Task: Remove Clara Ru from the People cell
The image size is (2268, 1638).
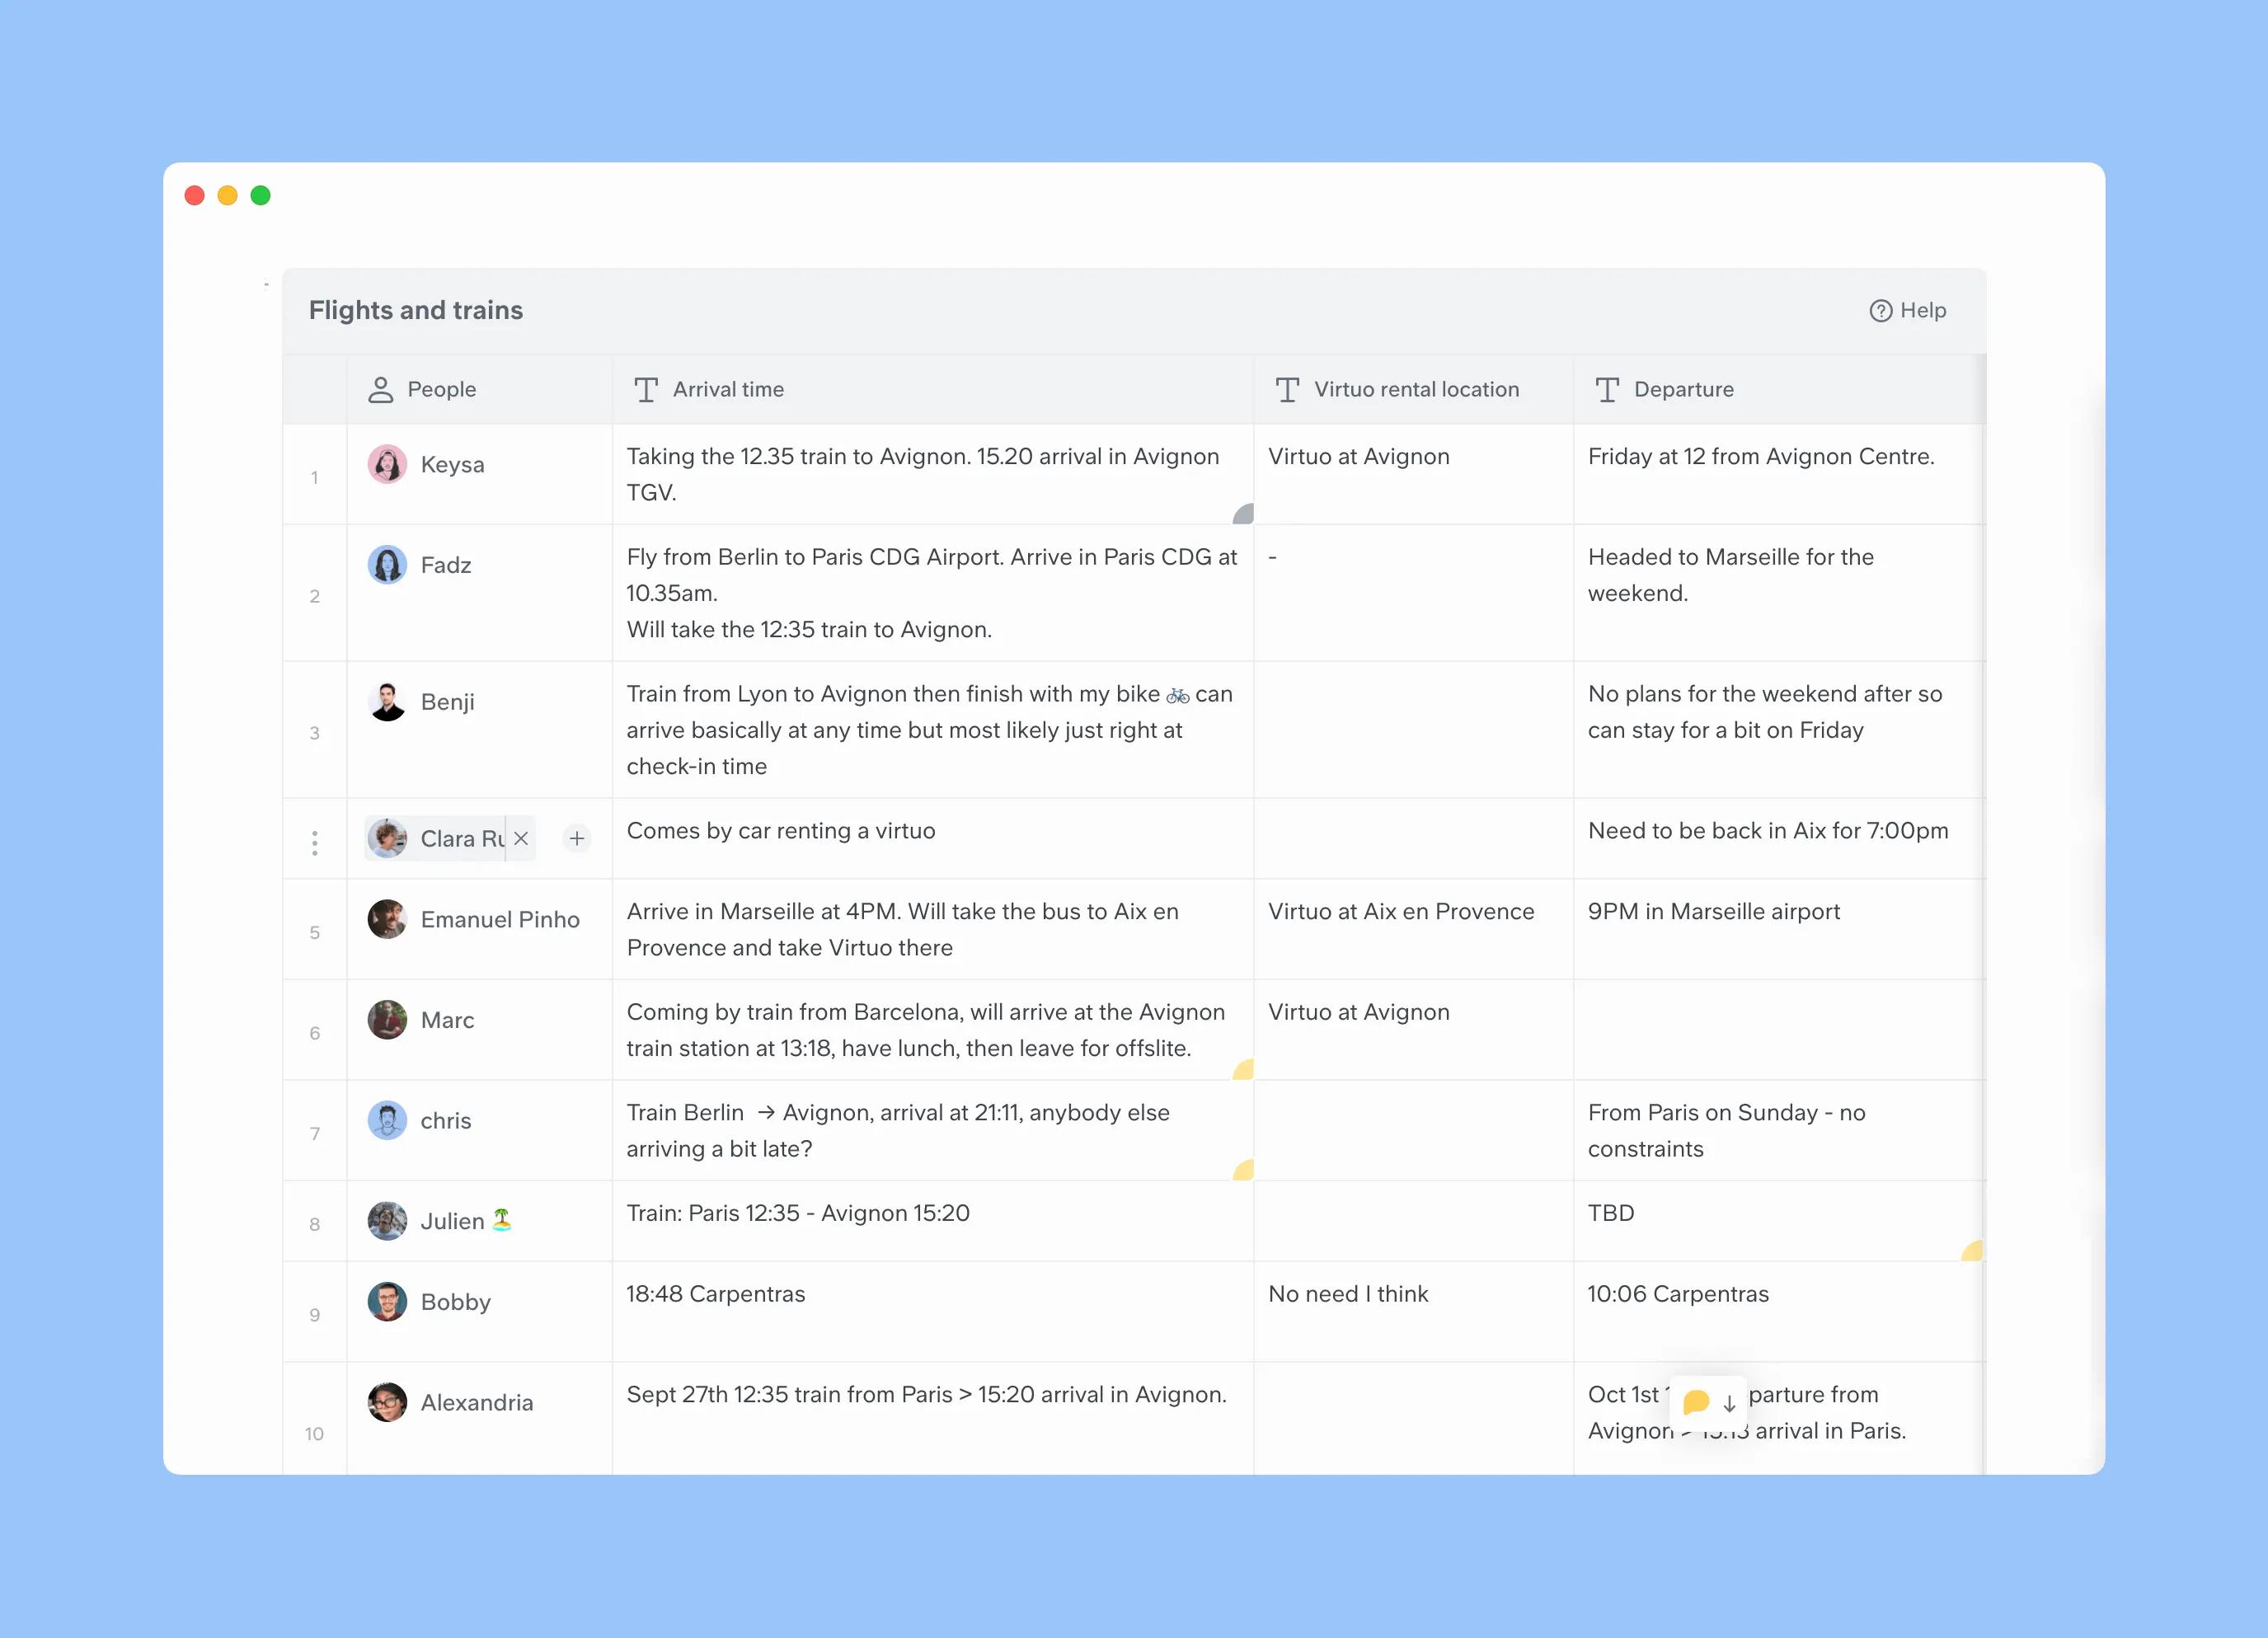Action: 521,838
